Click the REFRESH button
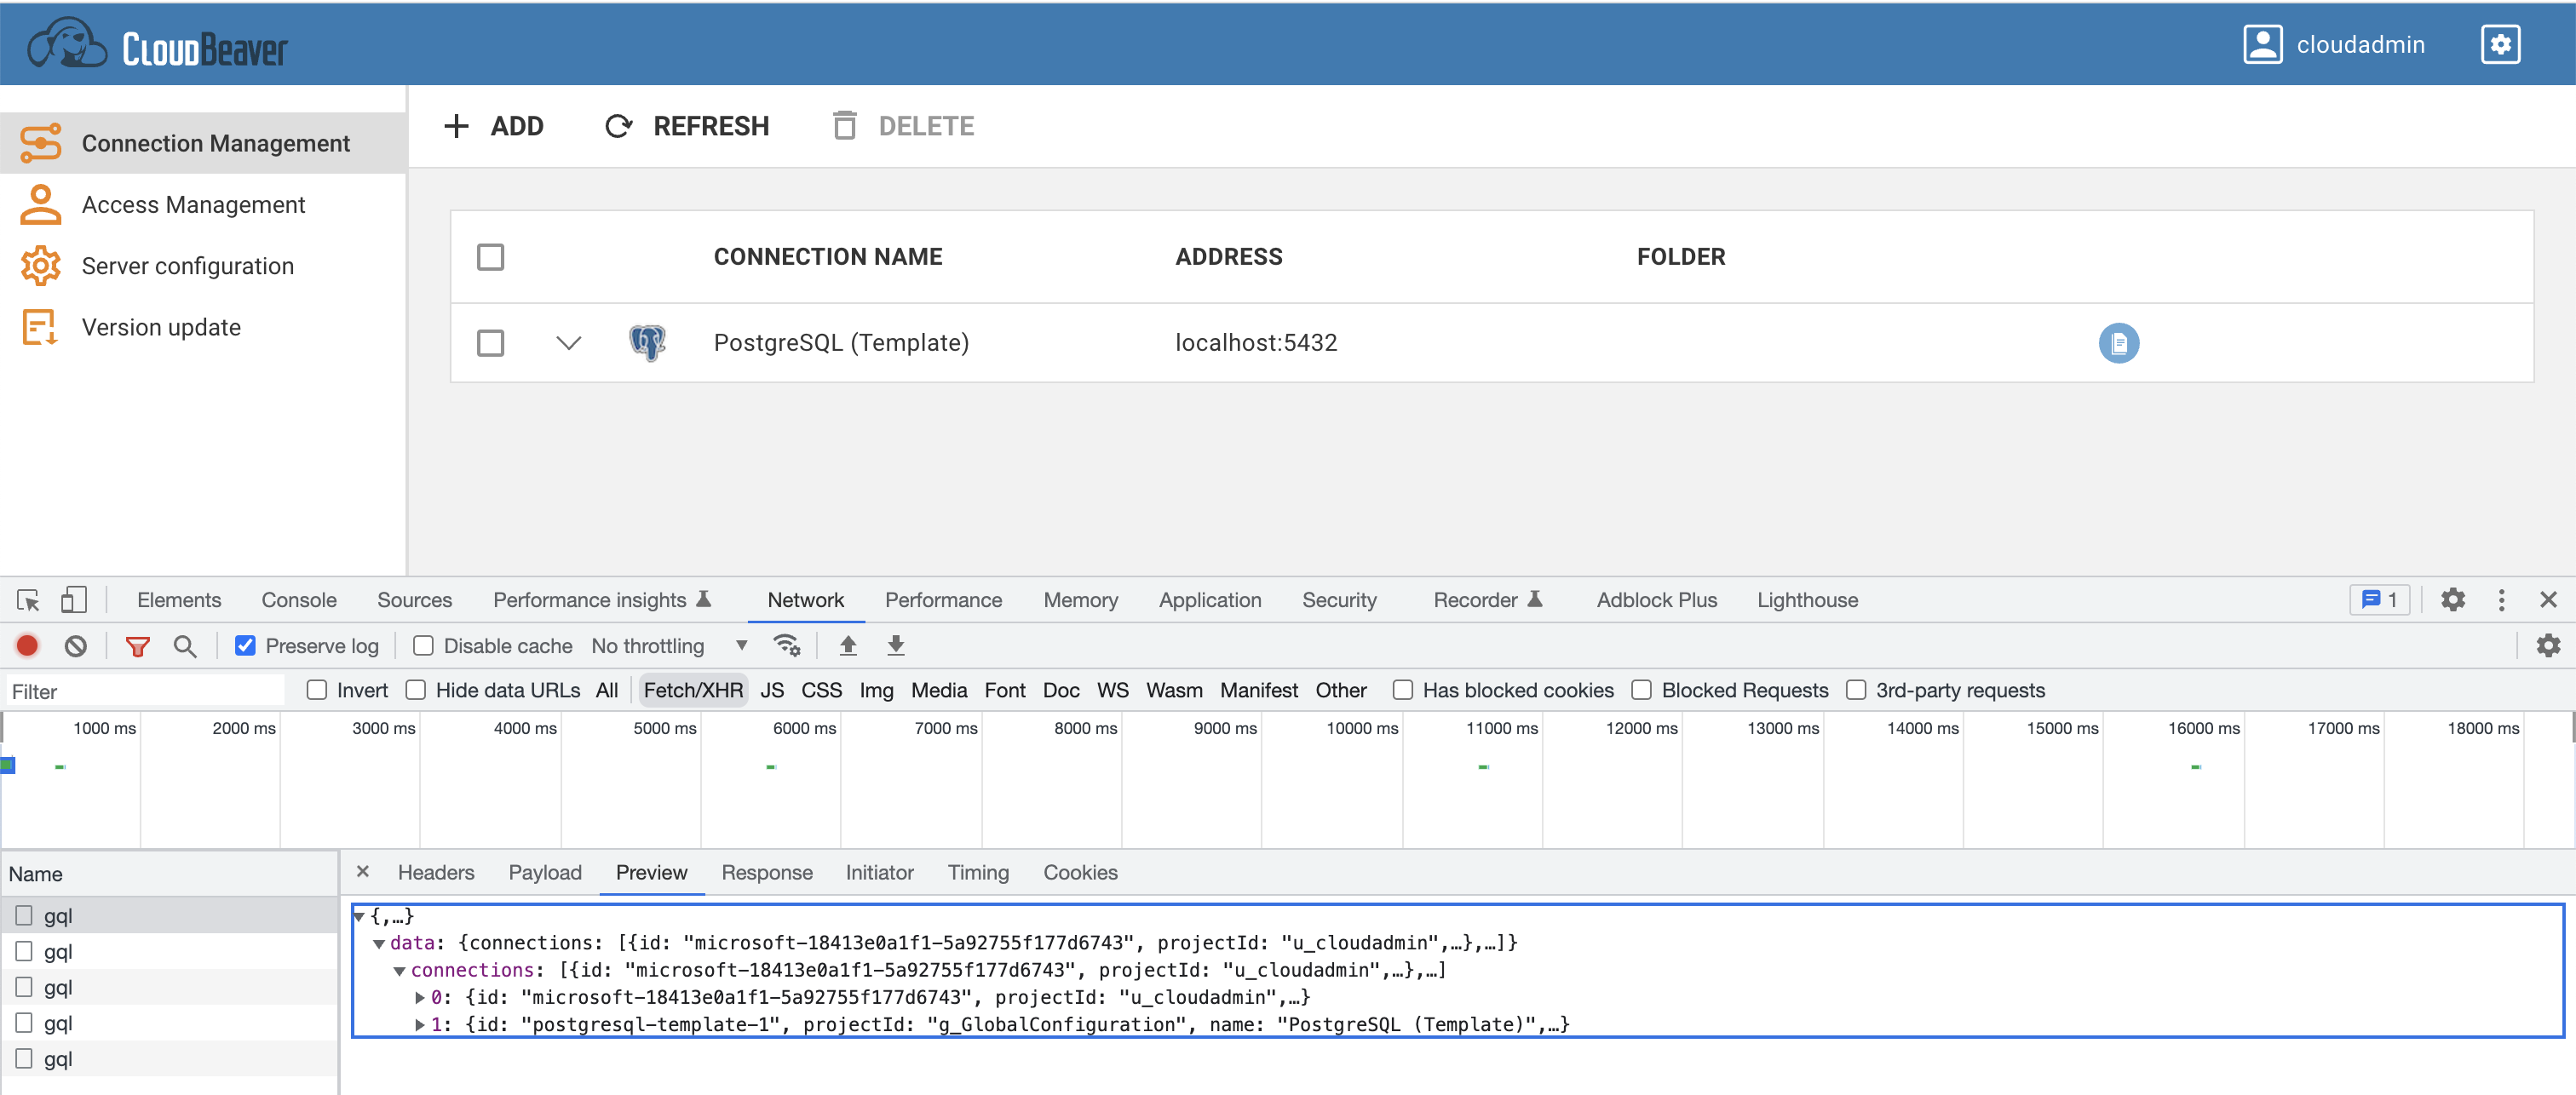Viewport: 2576px width, 1095px height. tap(687, 125)
